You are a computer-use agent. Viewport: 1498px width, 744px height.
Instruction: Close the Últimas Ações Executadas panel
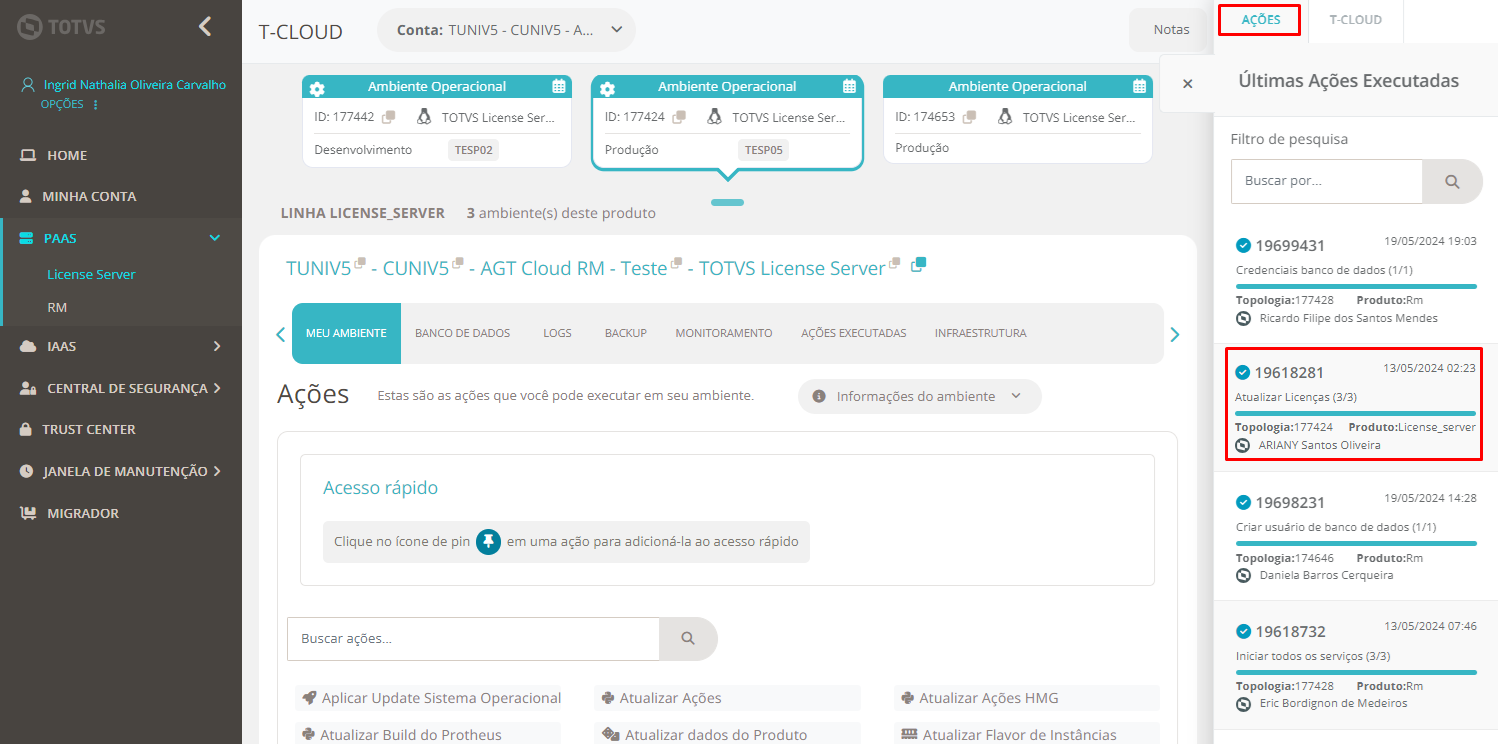(x=1188, y=84)
